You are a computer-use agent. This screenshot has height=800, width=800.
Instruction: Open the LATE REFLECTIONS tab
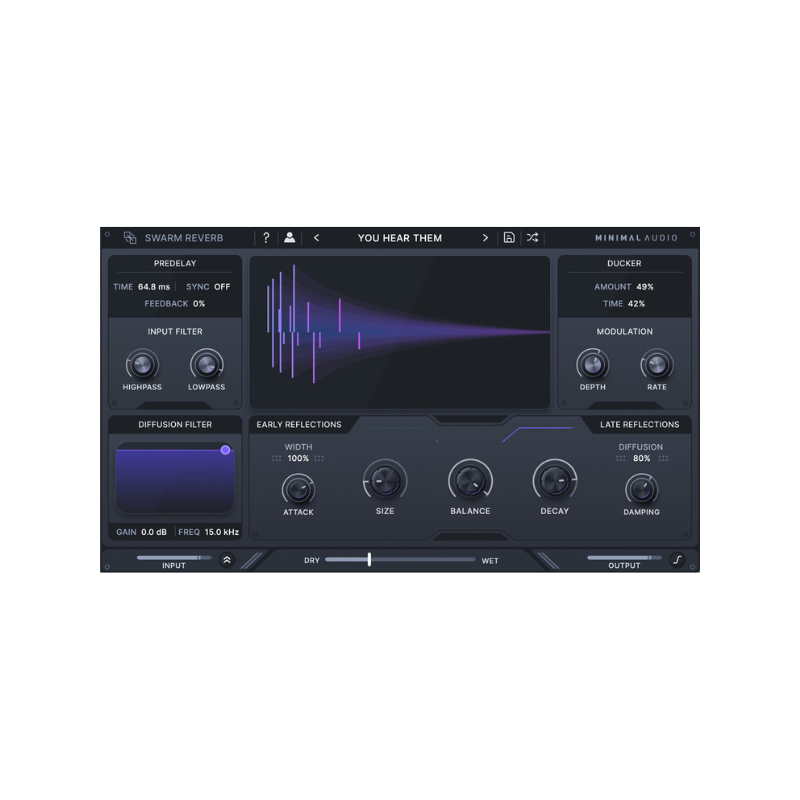point(638,424)
